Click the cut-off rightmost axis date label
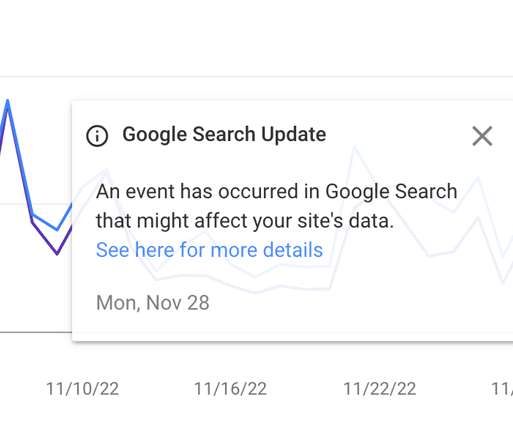 [502, 389]
